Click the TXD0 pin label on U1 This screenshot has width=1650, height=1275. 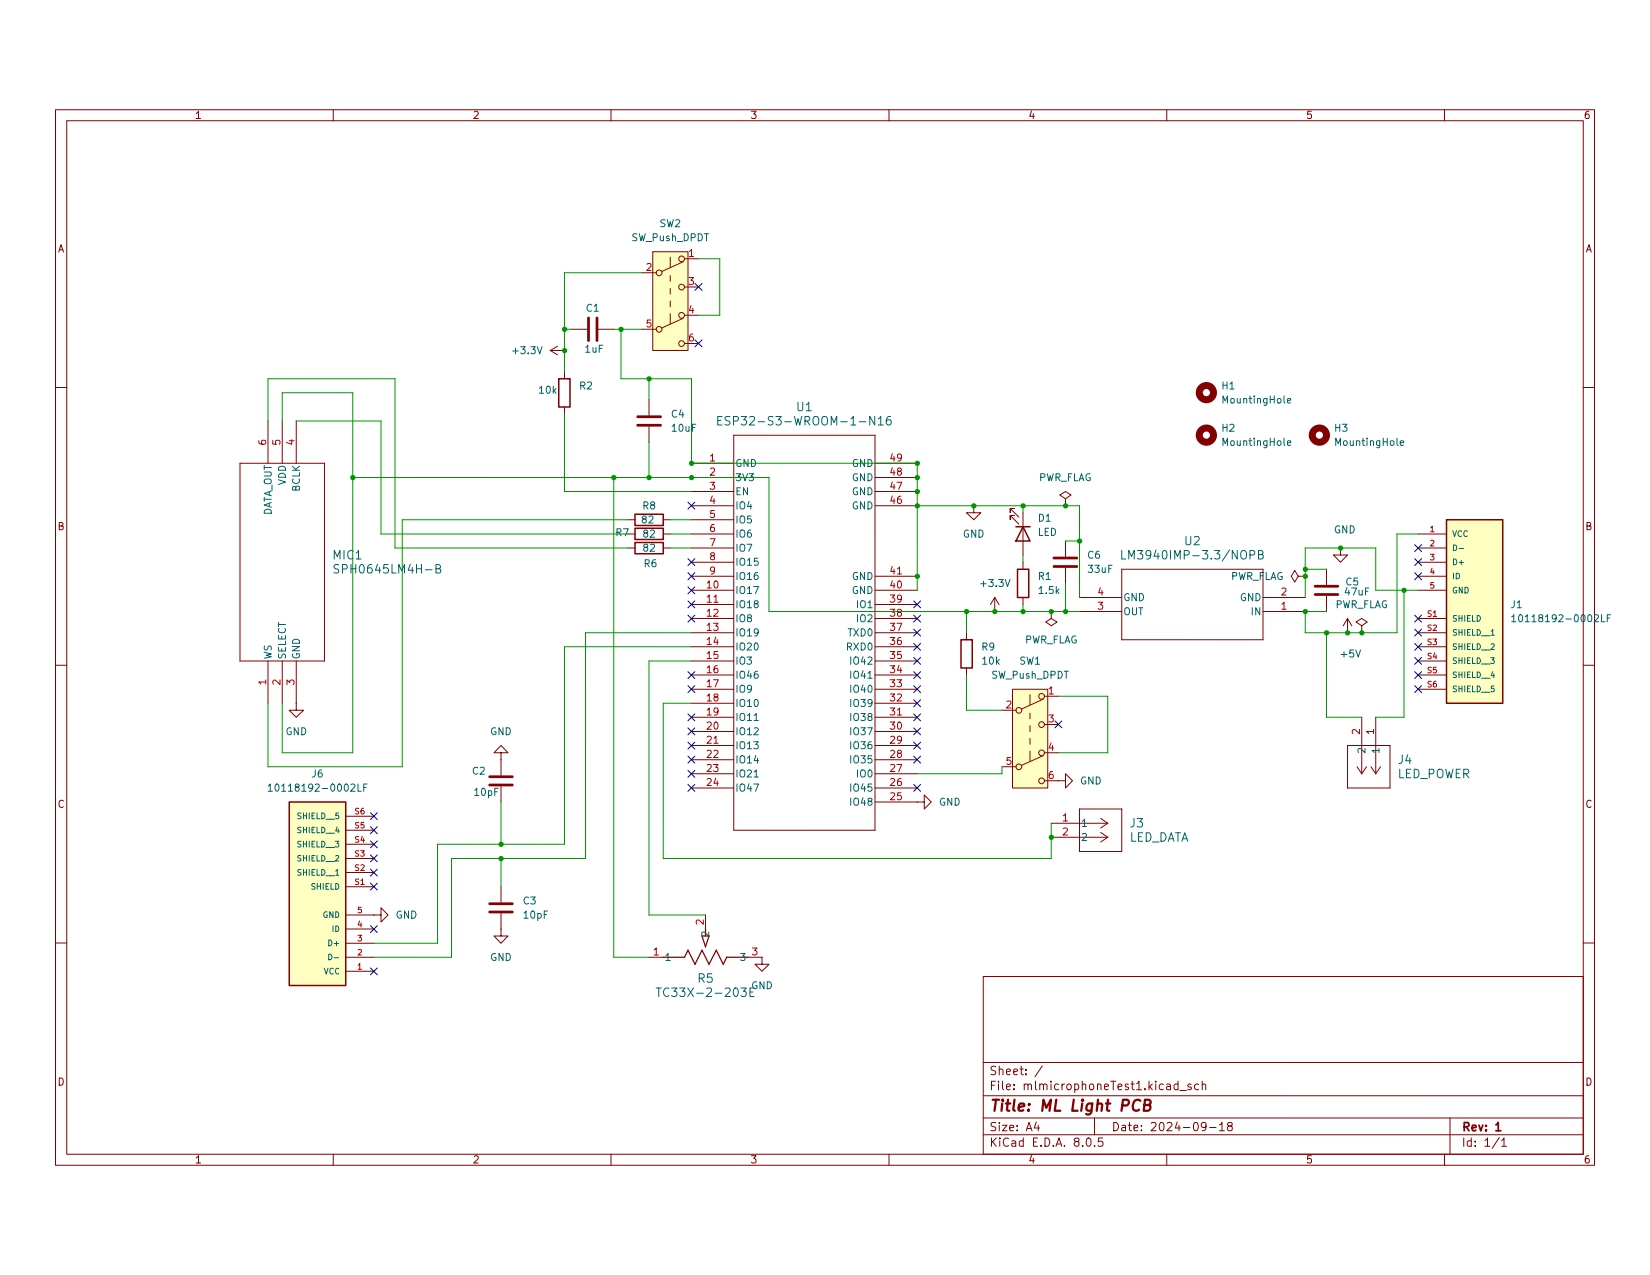[x=860, y=633]
